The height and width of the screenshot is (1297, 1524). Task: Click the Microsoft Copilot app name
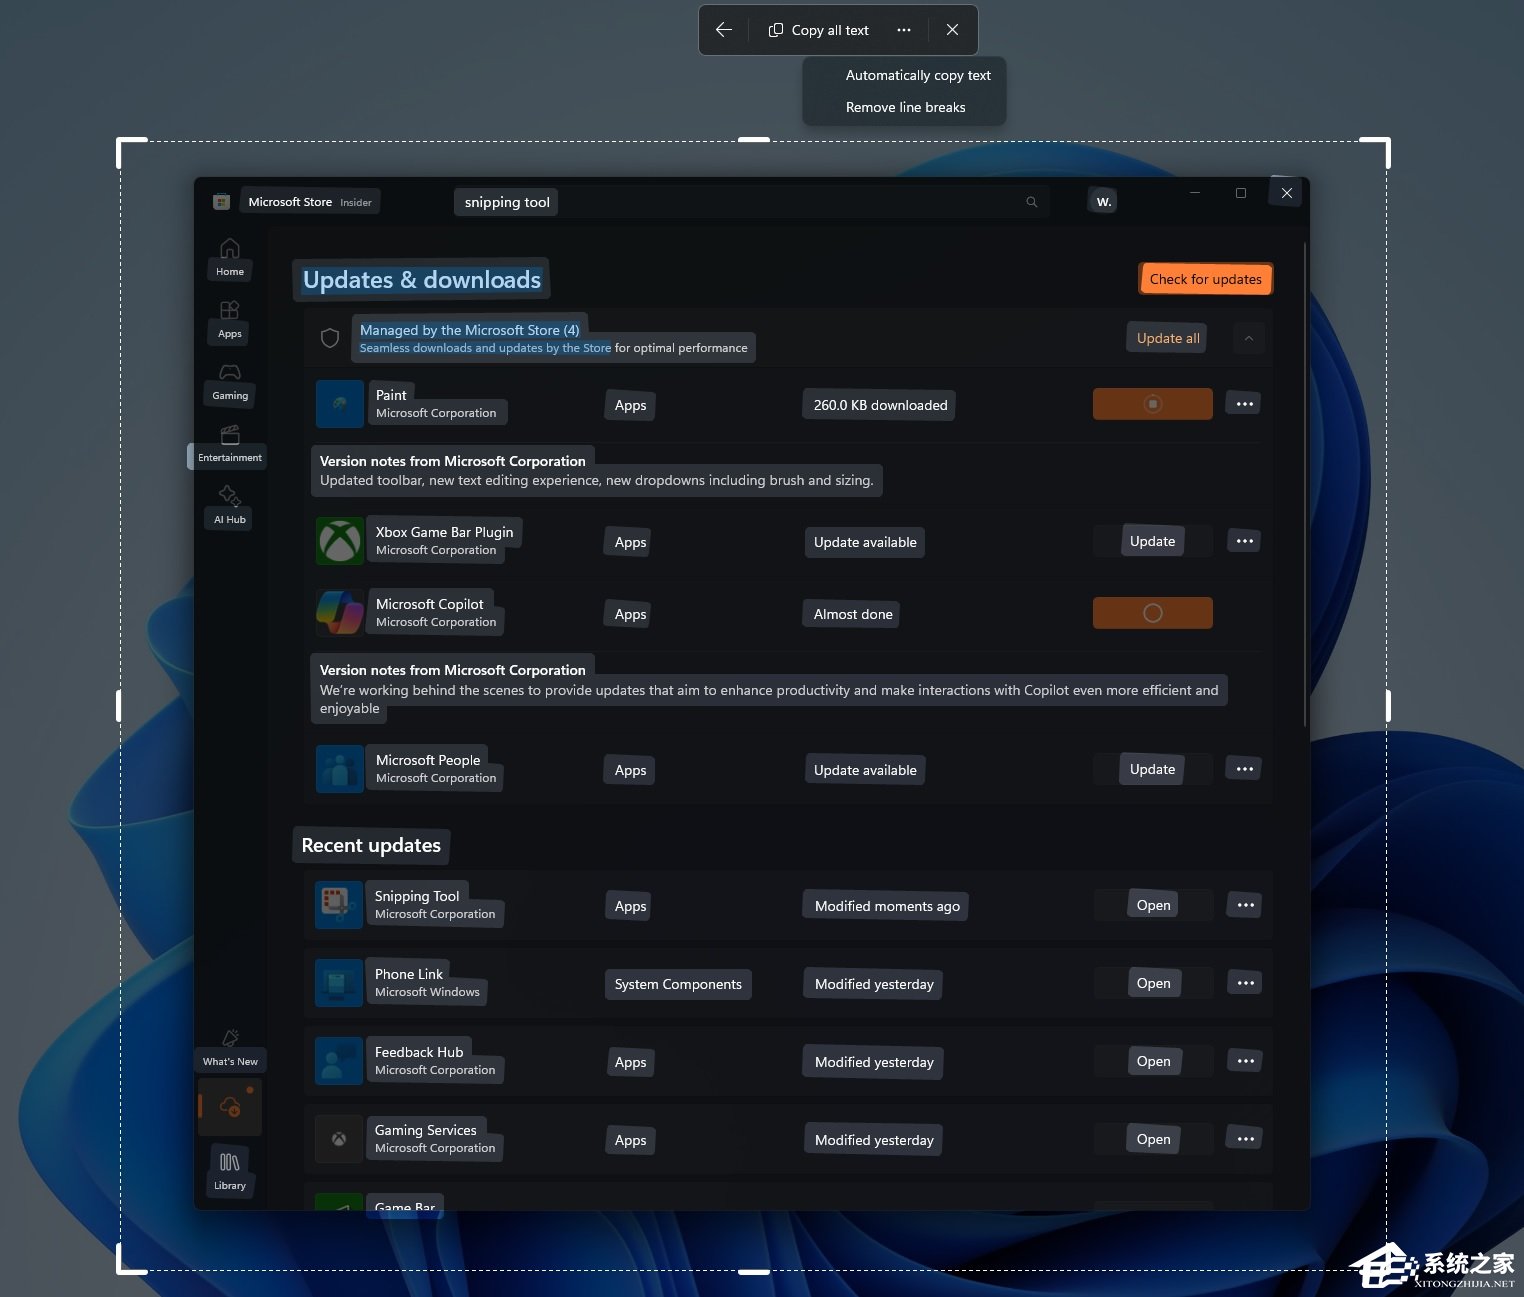[429, 604]
